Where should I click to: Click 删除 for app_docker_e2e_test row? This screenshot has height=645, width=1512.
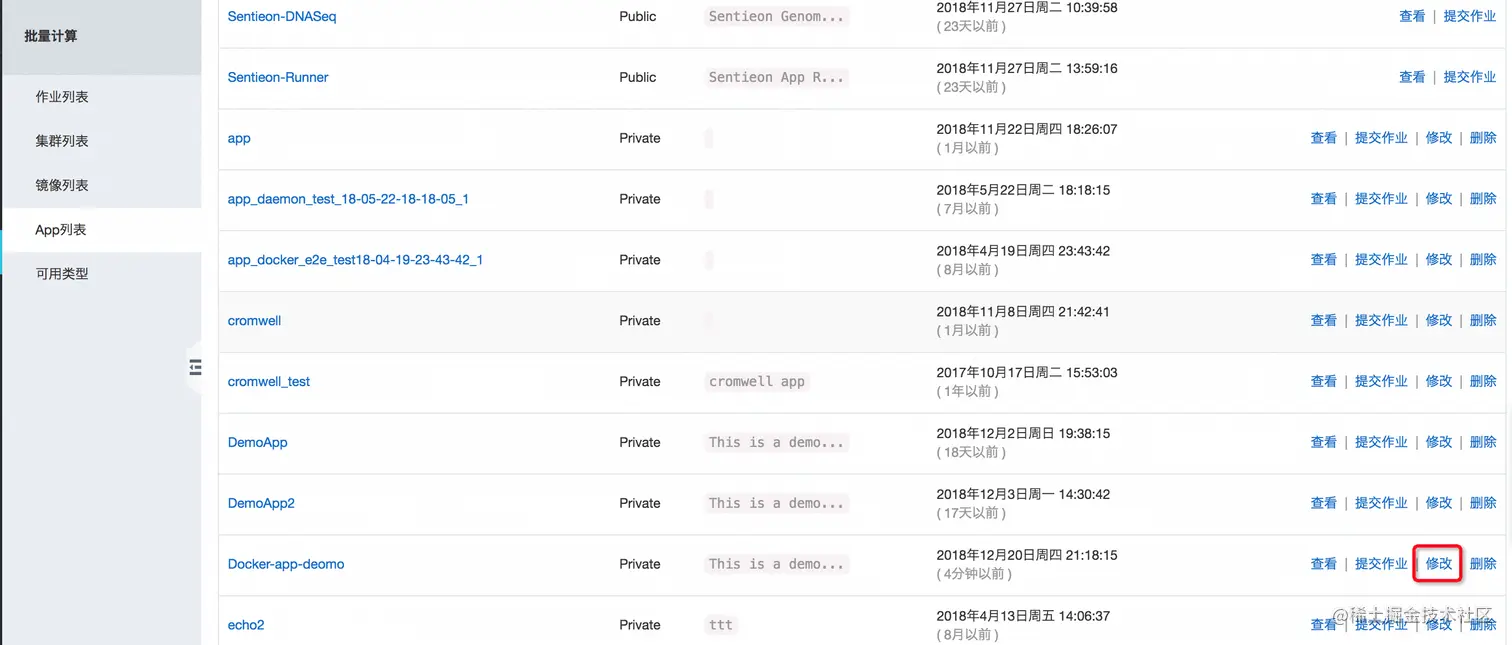(x=1483, y=260)
